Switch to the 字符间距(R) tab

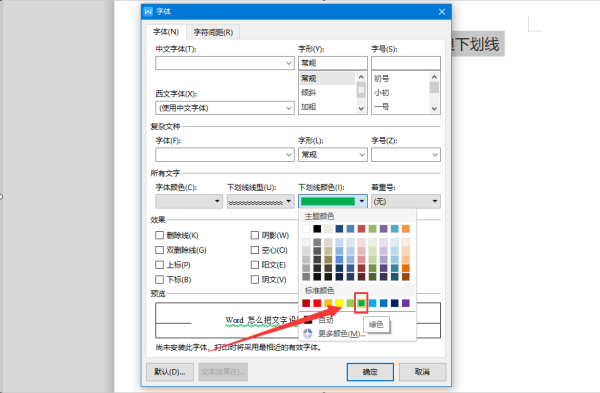point(213,32)
